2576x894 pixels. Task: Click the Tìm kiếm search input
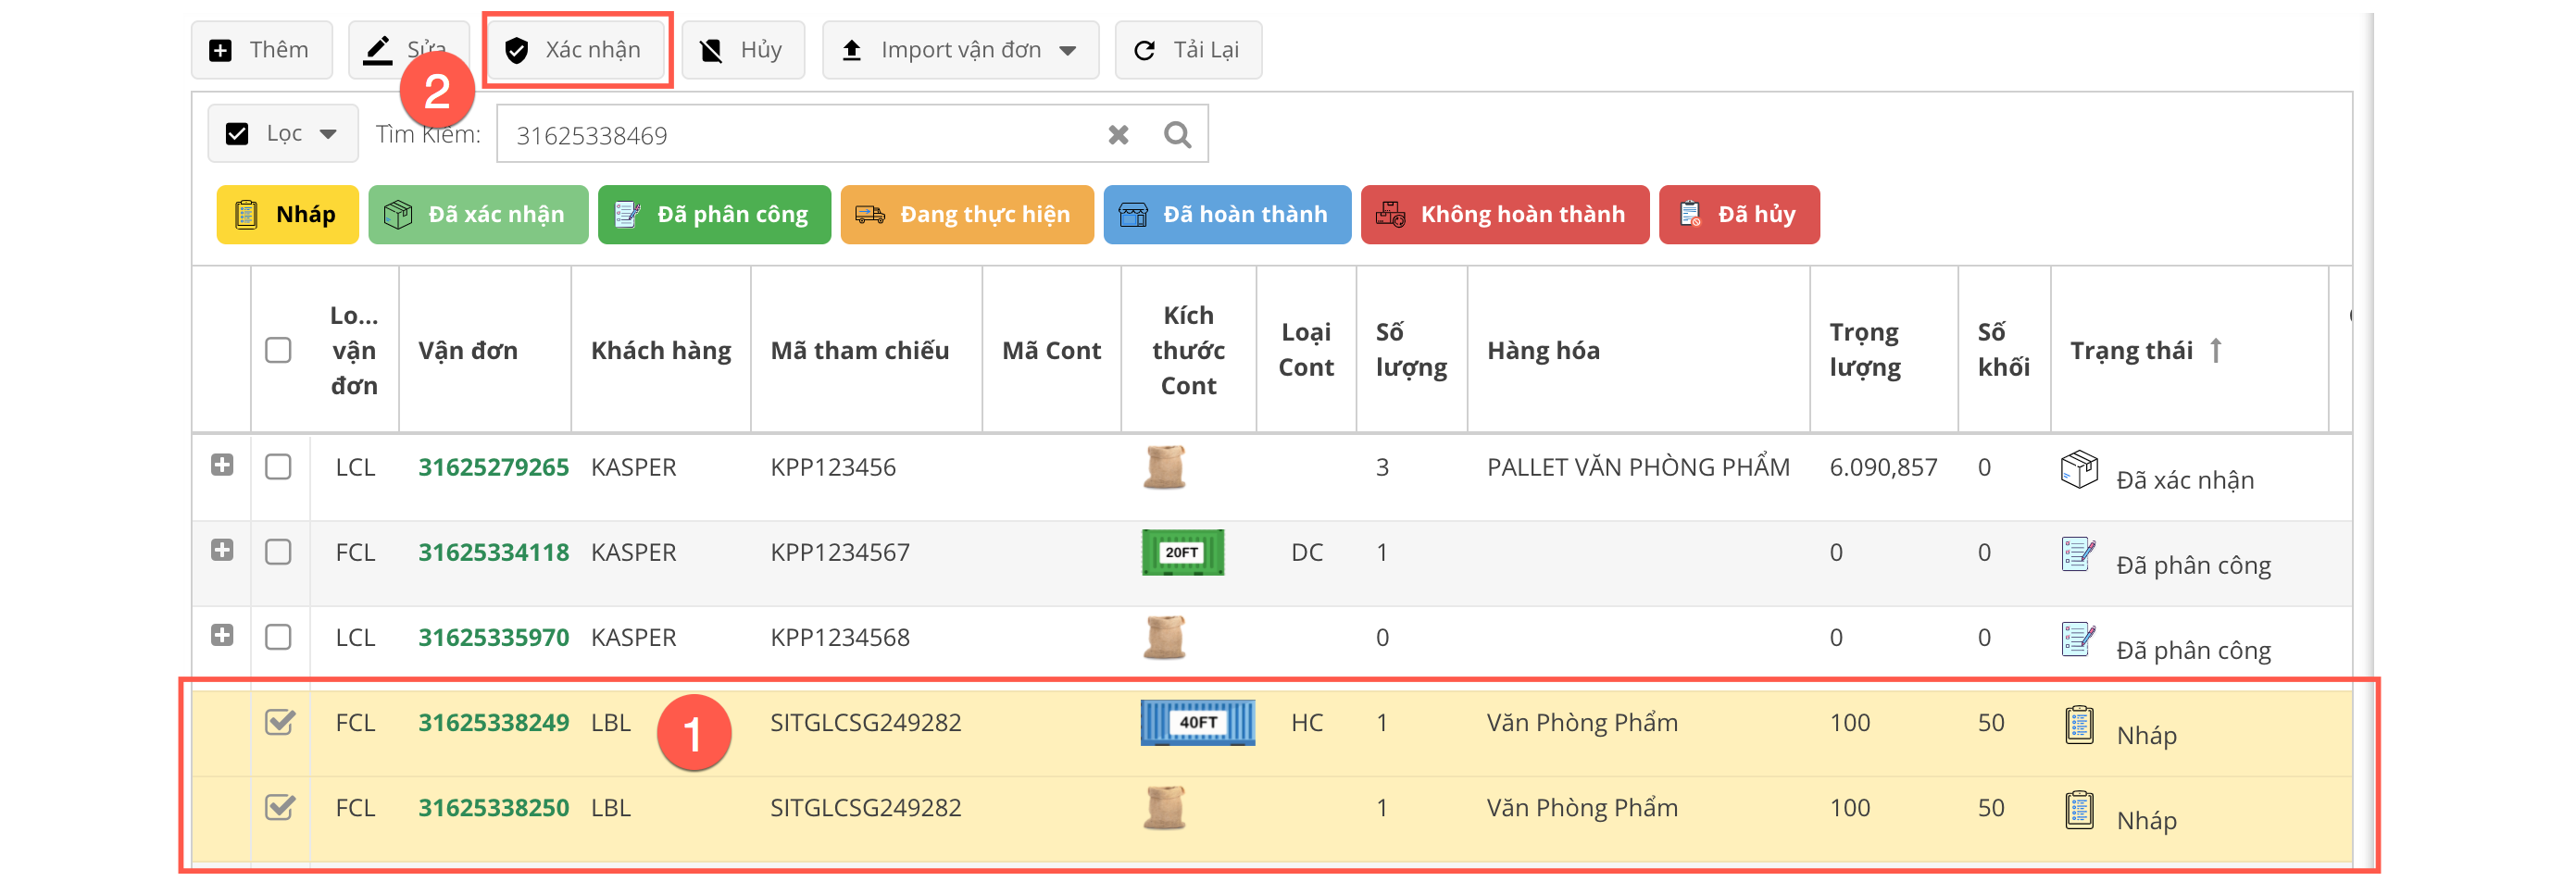800,135
